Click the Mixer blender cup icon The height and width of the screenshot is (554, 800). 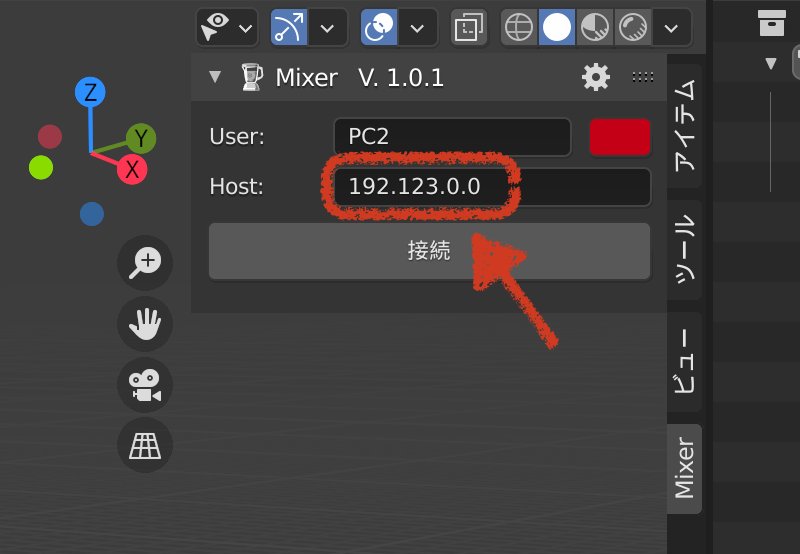pos(252,77)
